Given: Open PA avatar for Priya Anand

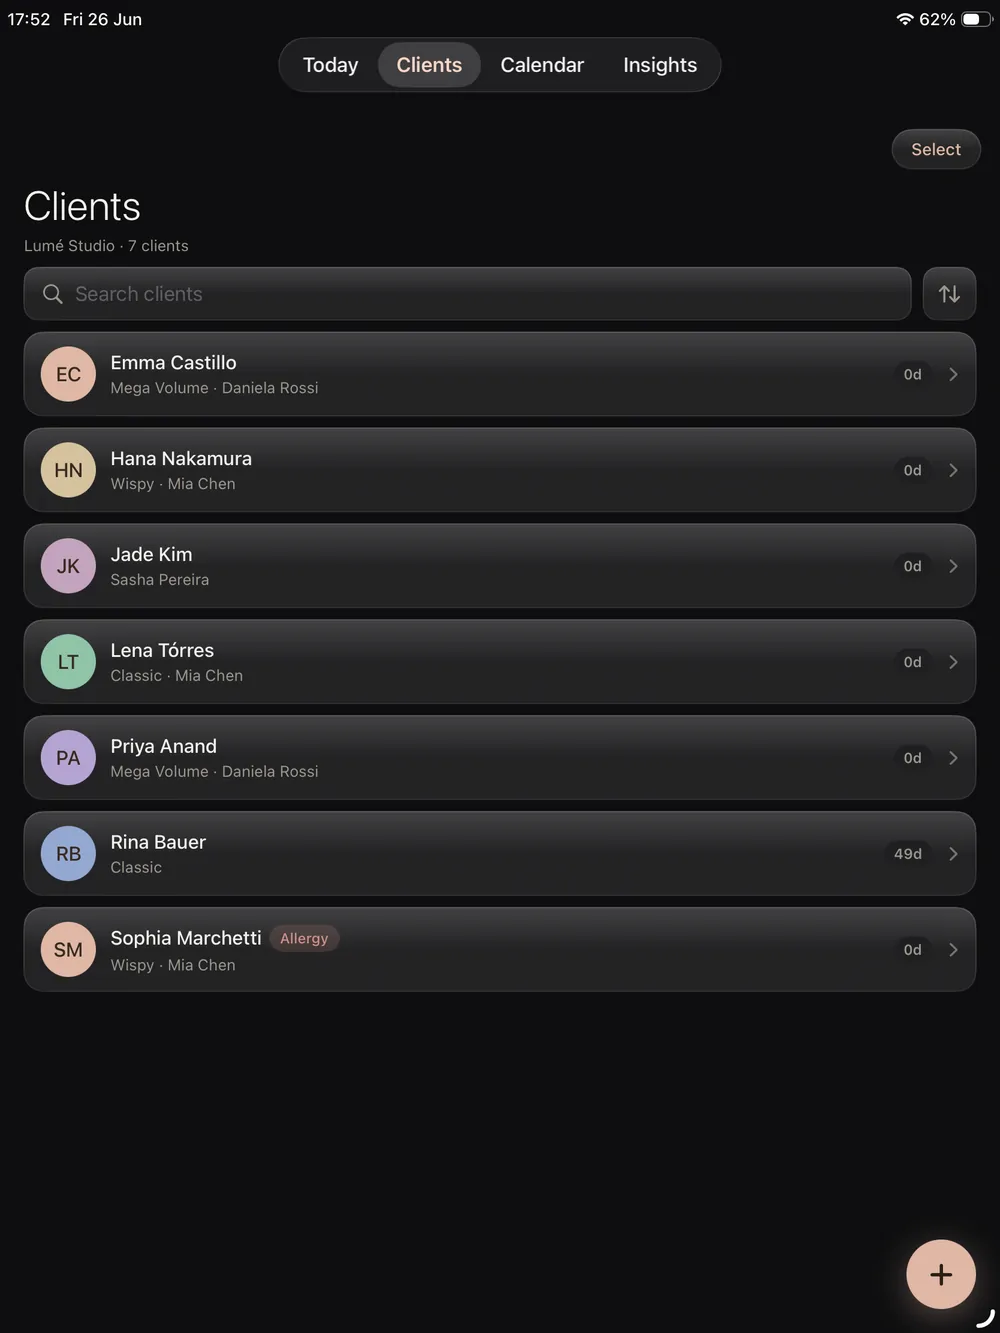Looking at the screenshot, I should point(68,758).
